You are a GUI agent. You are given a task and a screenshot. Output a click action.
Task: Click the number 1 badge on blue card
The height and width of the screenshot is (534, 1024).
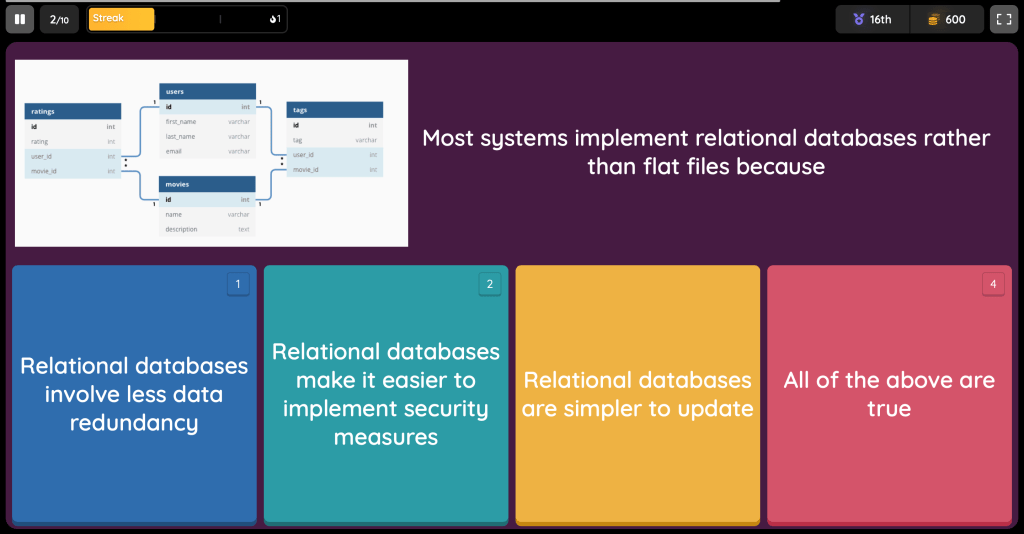click(238, 284)
